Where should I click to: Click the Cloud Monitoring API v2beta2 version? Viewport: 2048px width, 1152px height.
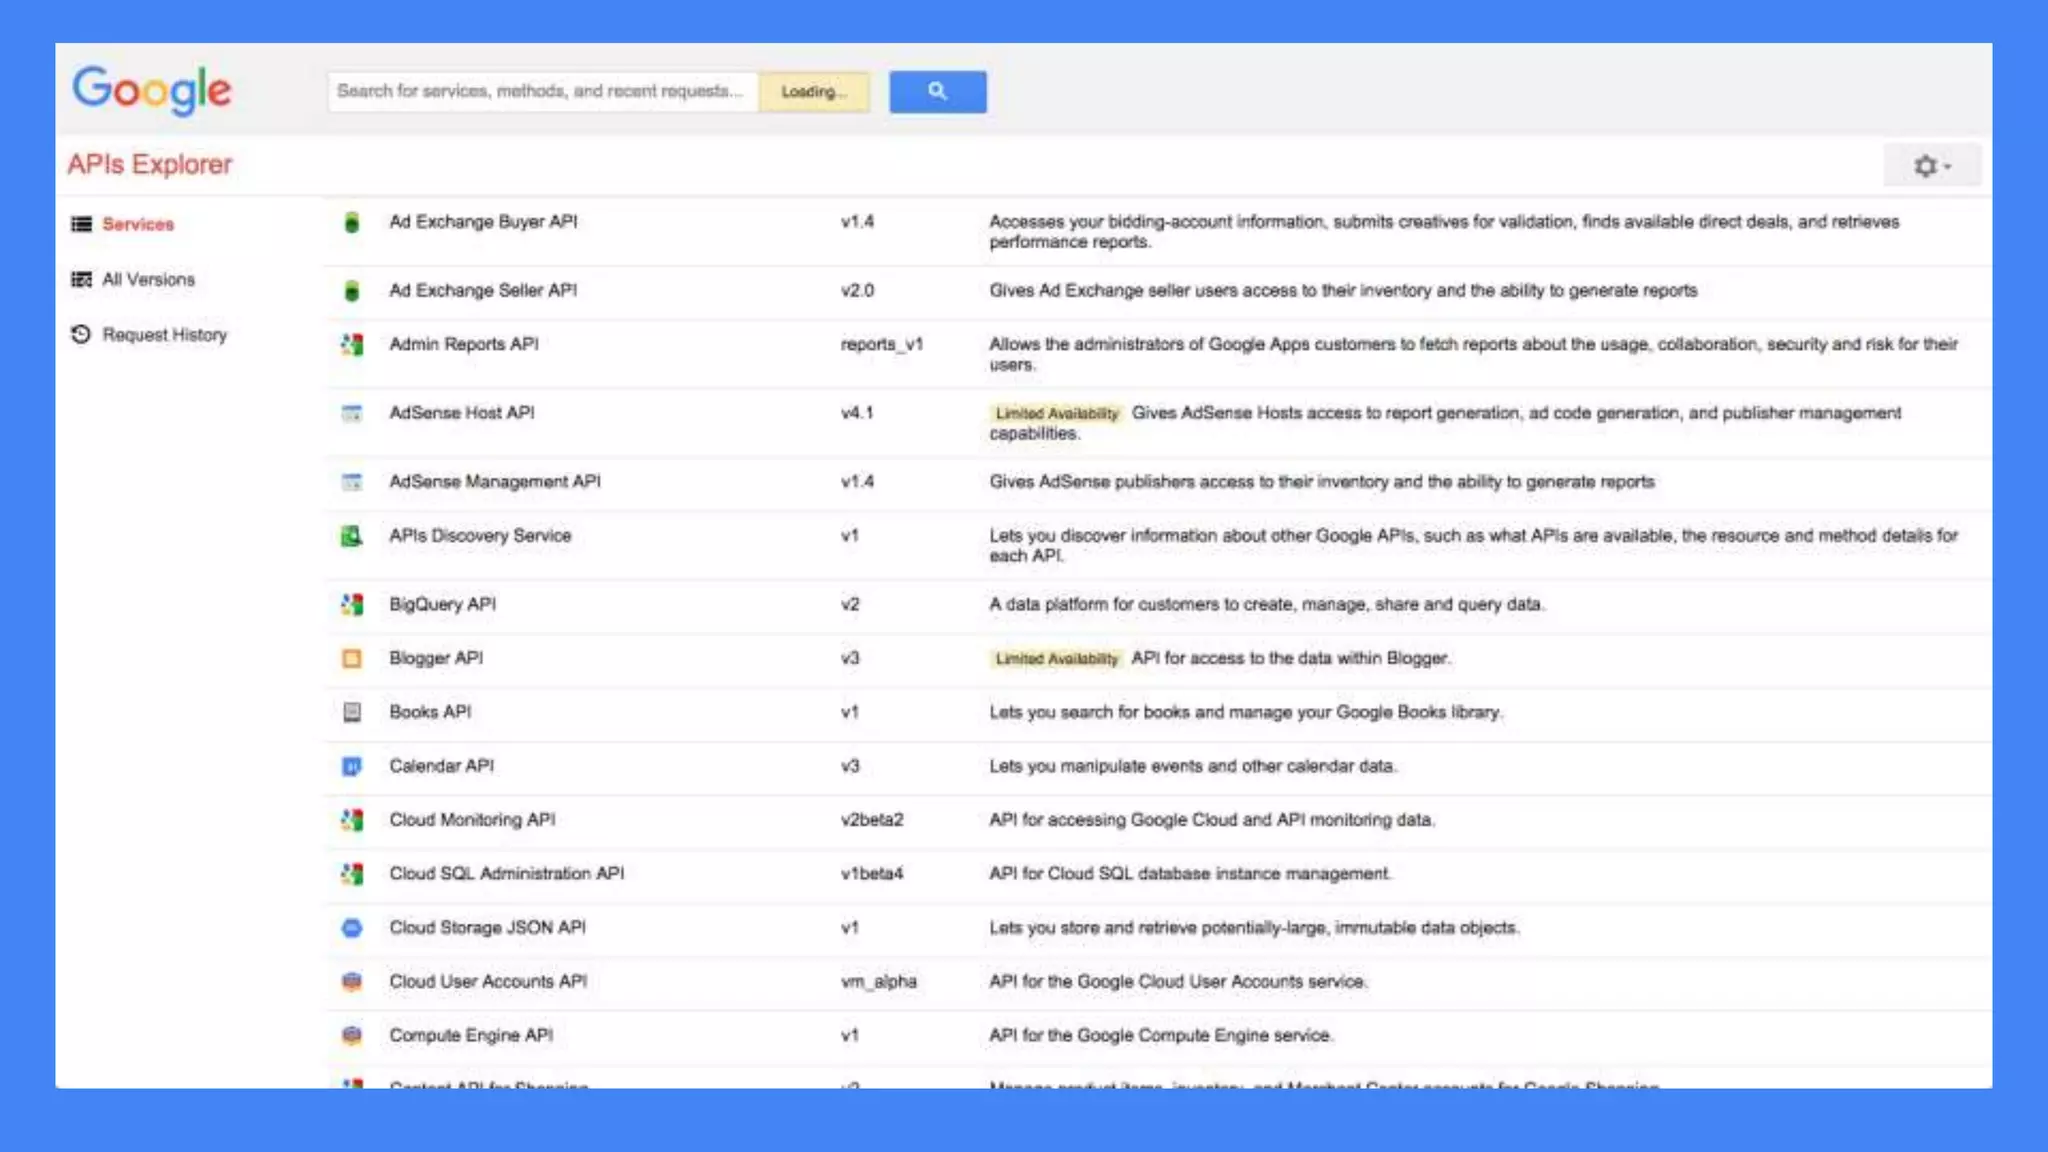pos(871,820)
